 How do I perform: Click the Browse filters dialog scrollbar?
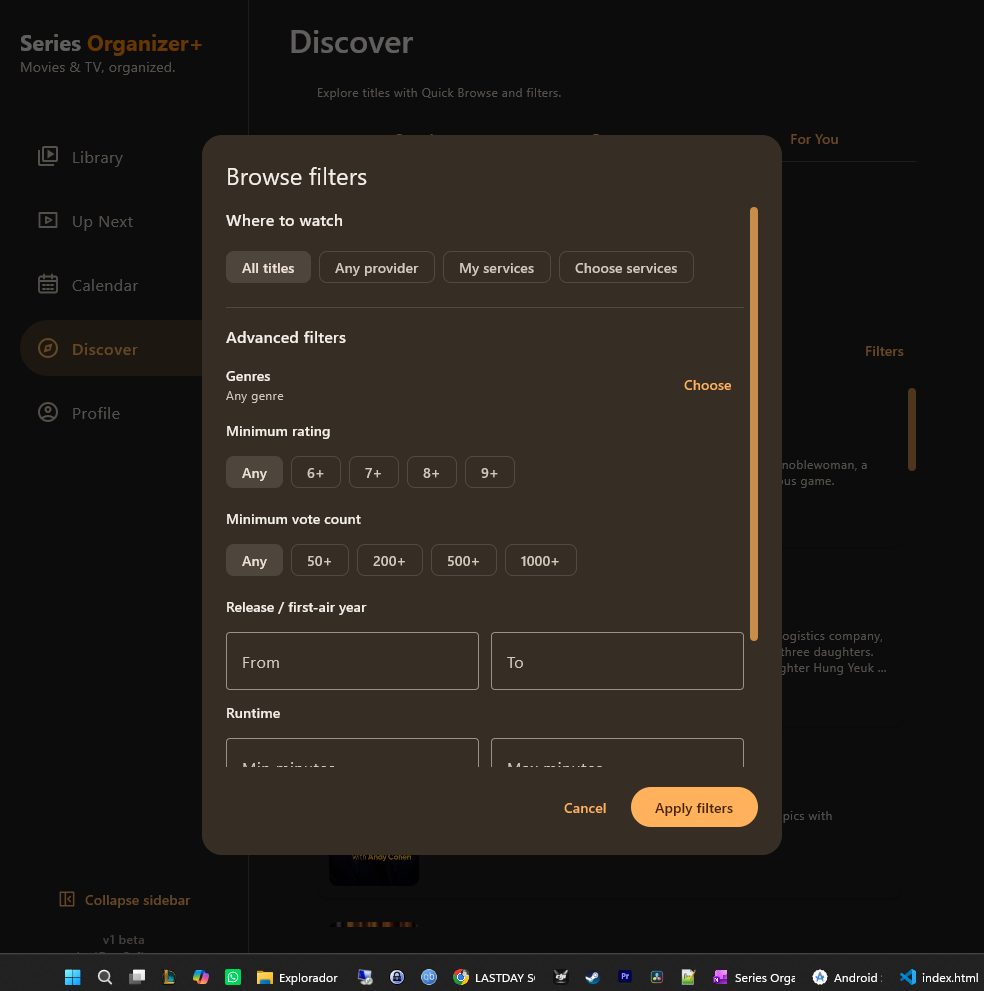753,423
